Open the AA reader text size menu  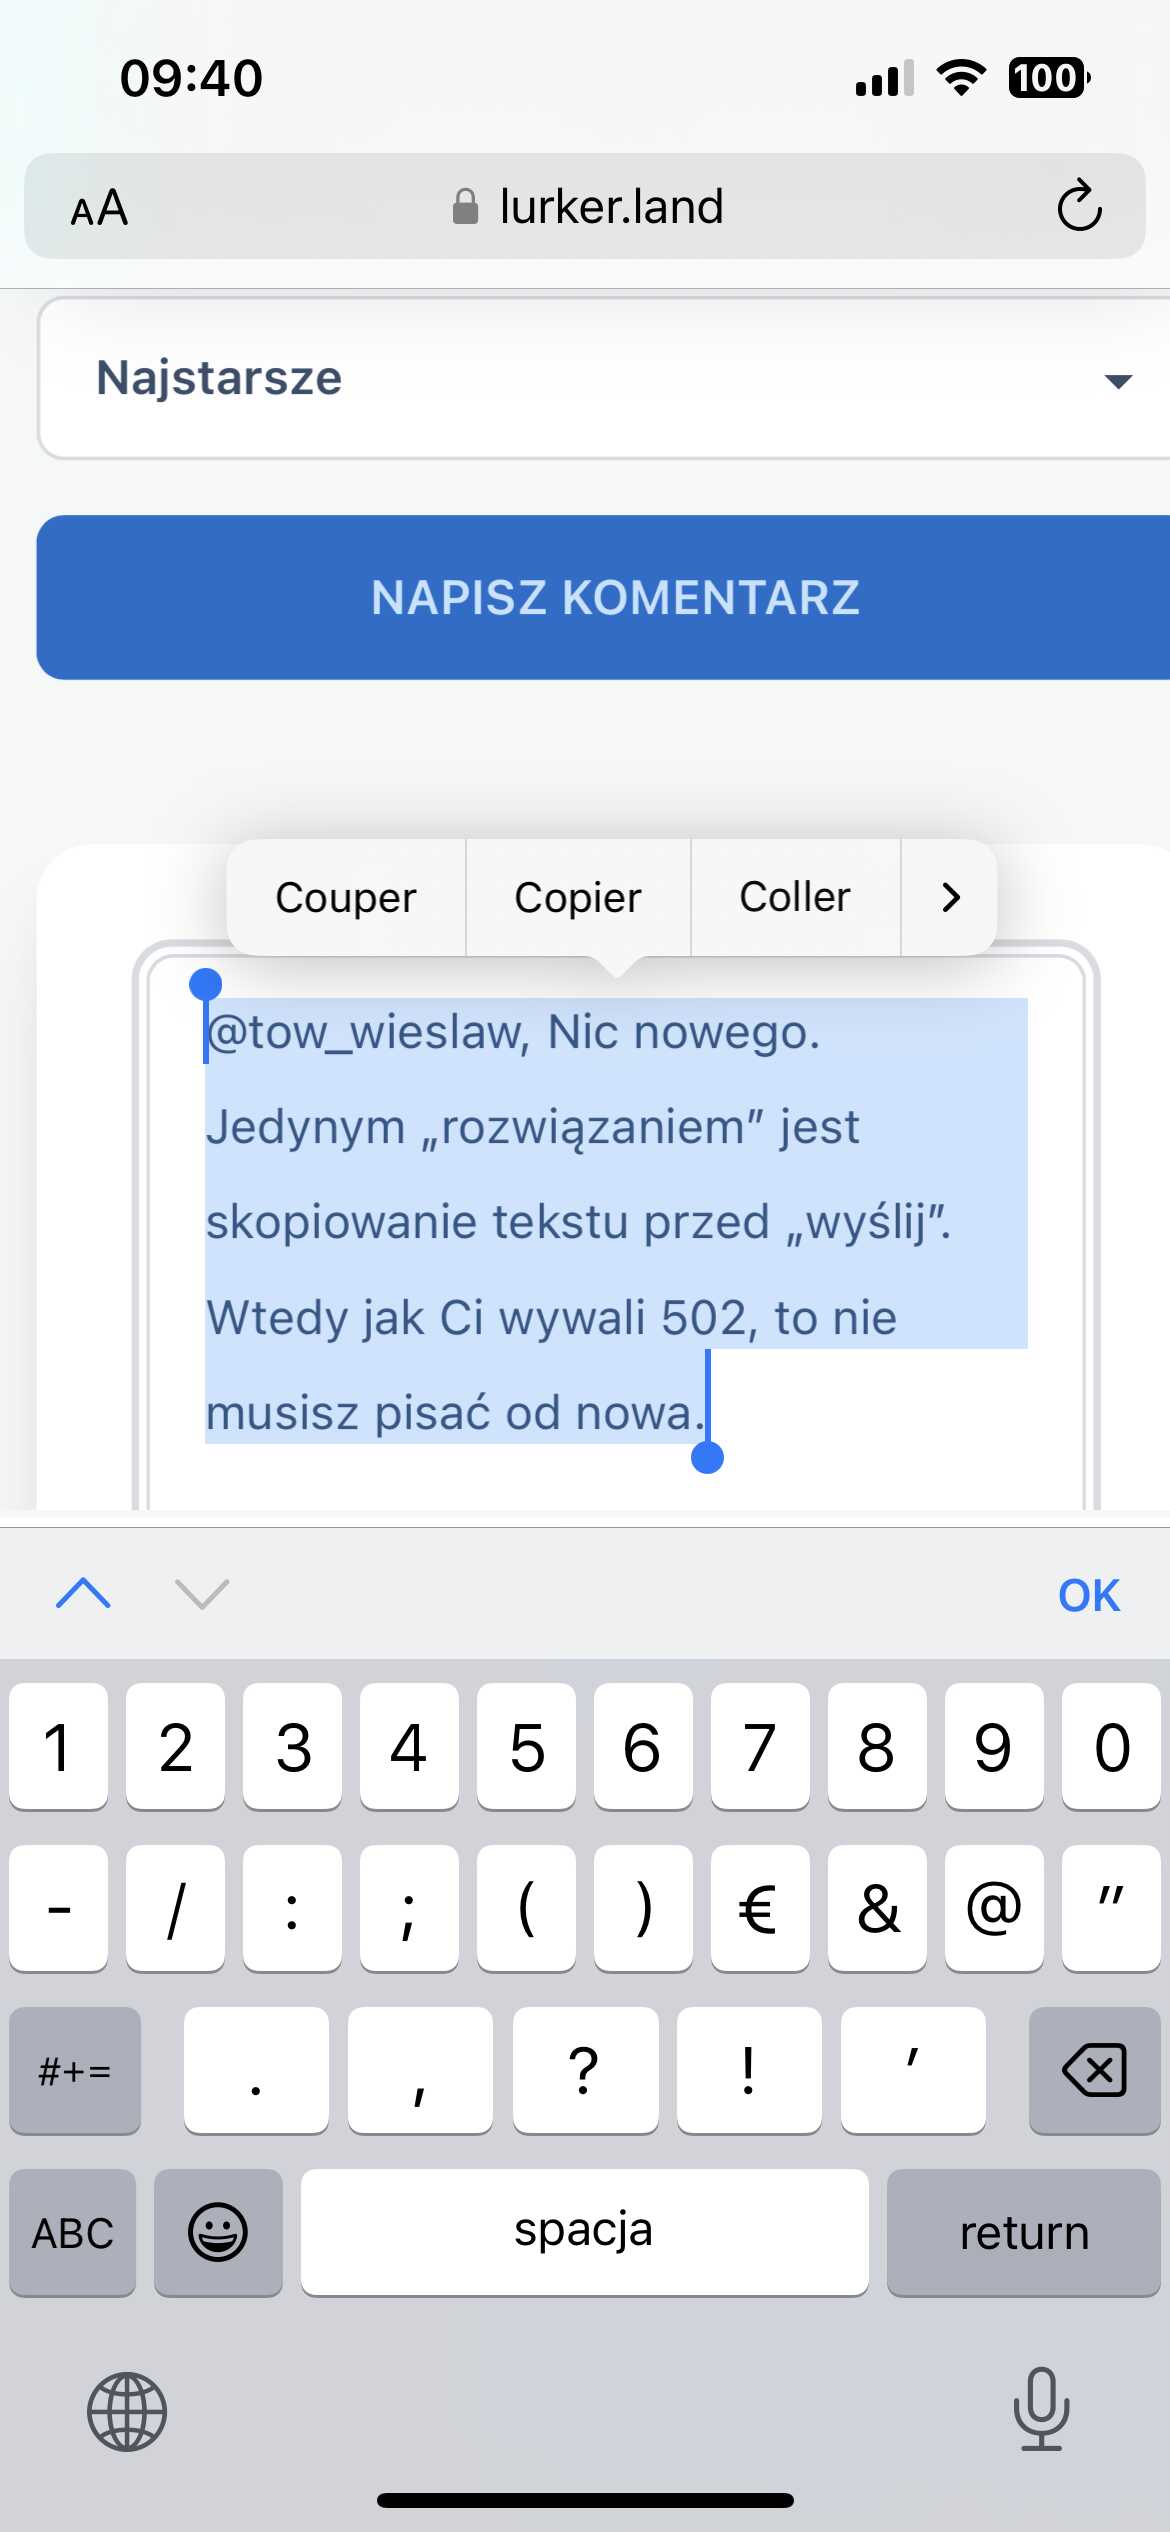[x=99, y=208]
